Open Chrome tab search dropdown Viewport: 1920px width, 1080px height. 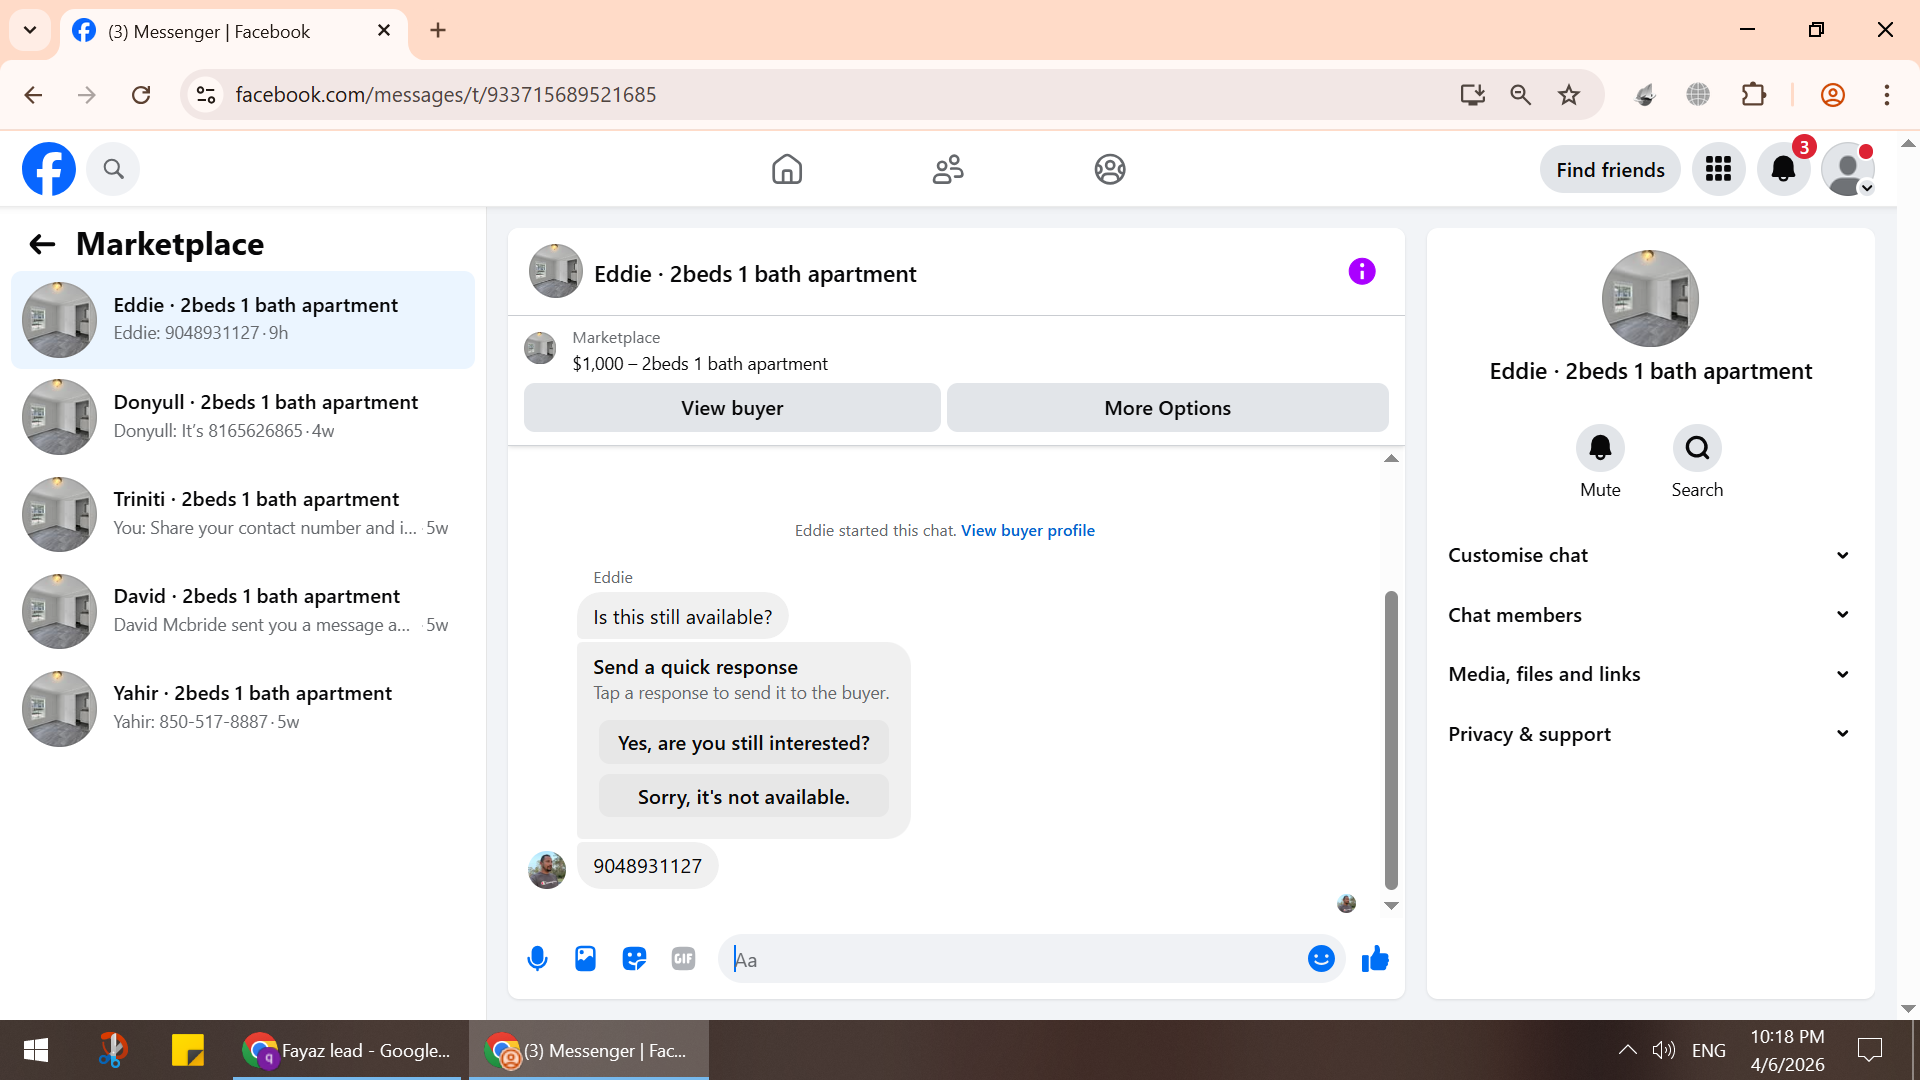[30, 30]
